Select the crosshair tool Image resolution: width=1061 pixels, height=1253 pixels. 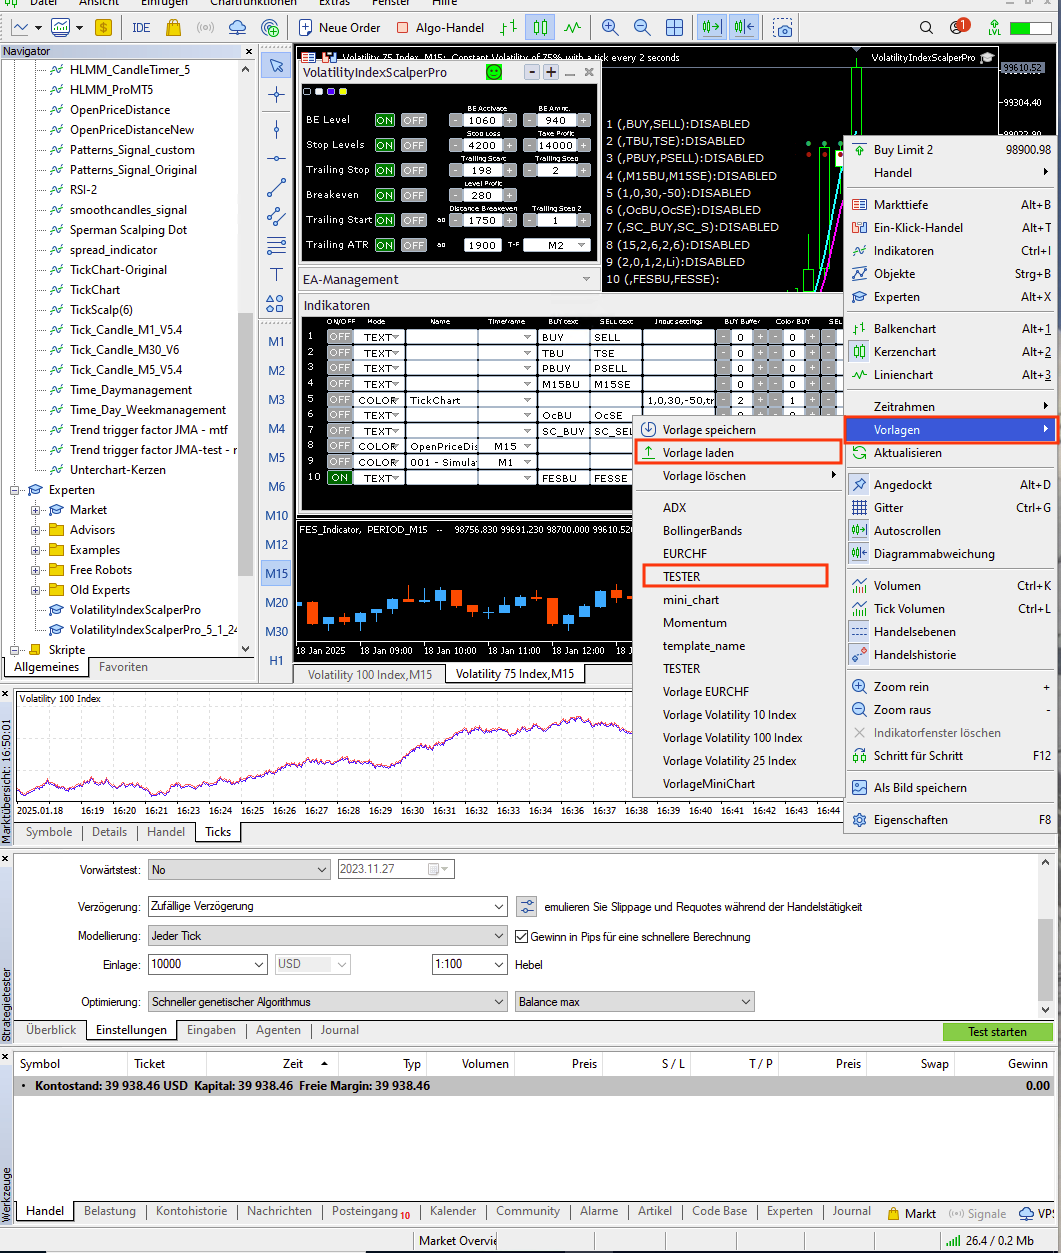tap(277, 95)
